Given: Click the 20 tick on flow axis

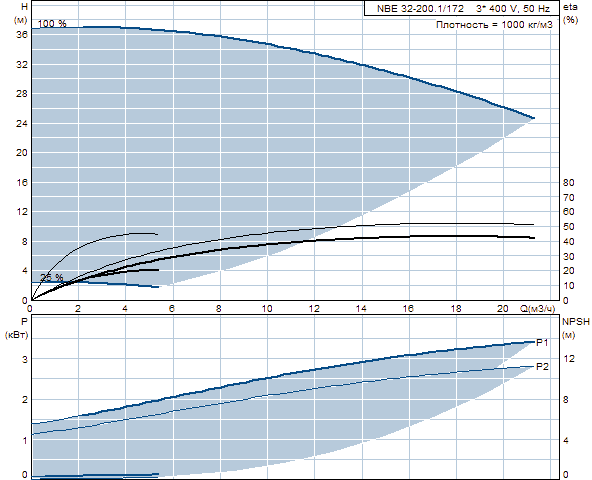Looking at the screenshot, I should pyautogui.click(x=503, y=309).
